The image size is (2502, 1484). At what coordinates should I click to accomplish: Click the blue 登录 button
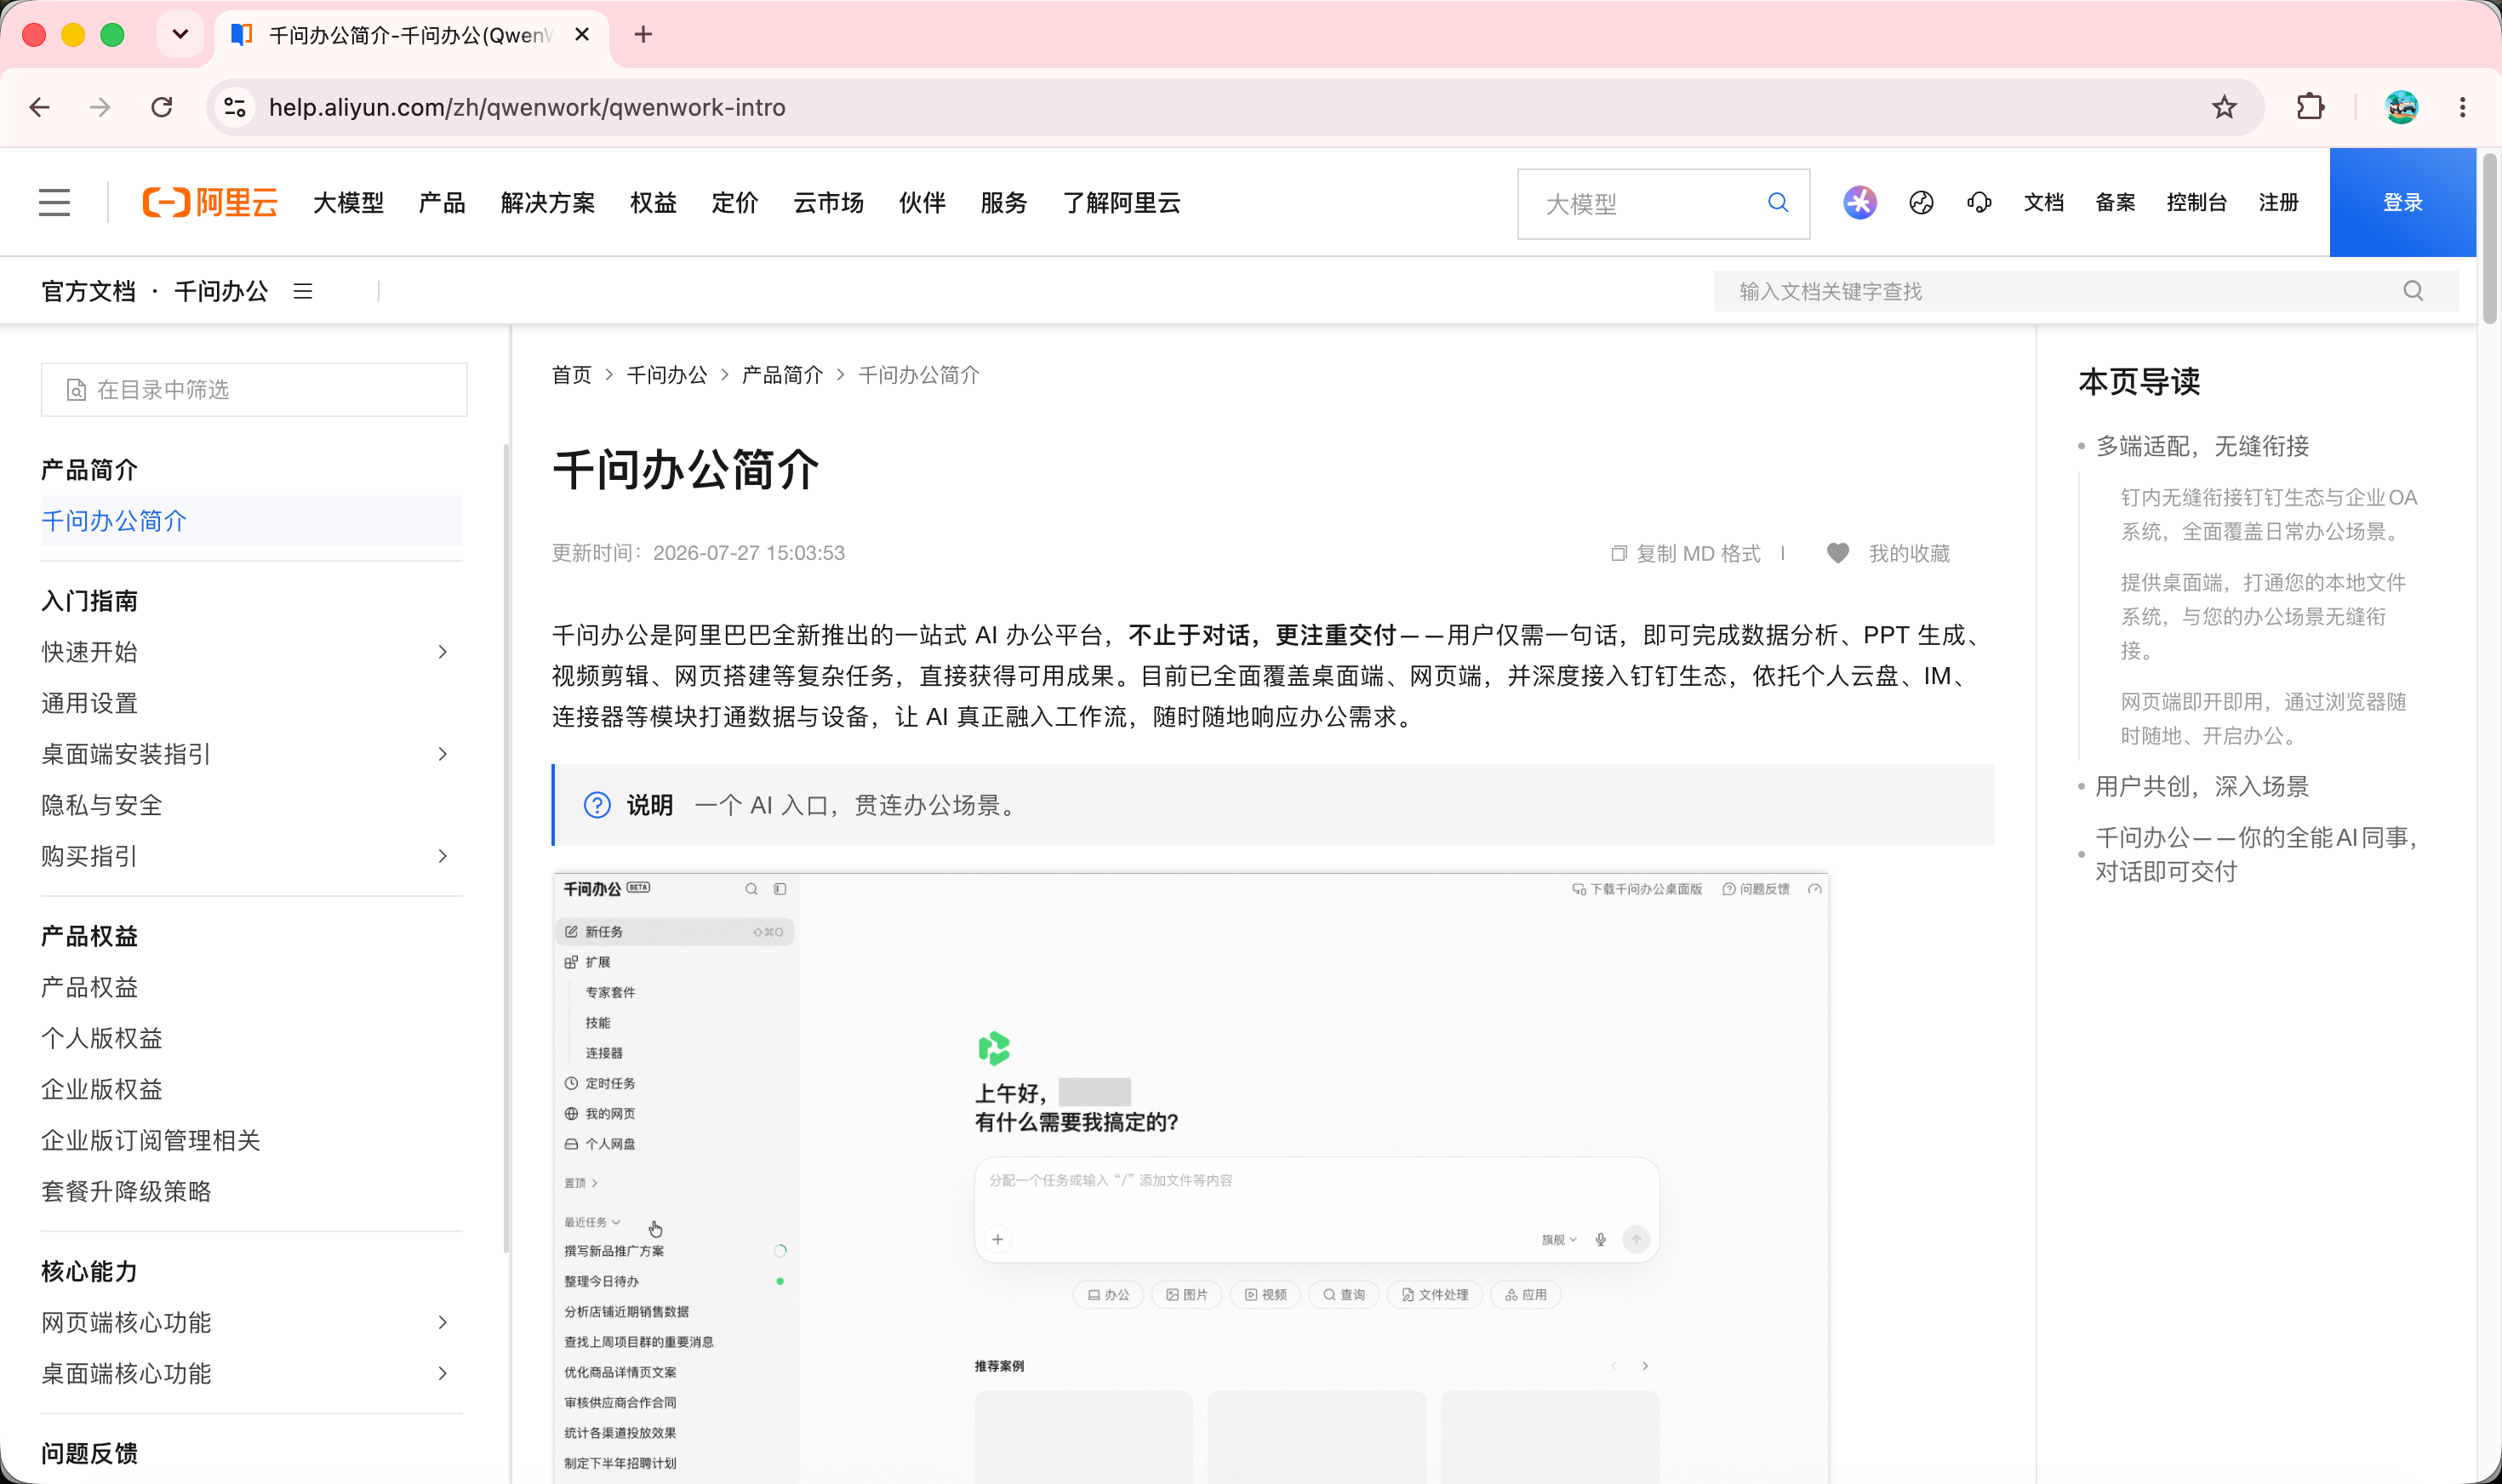point(2402,203)
